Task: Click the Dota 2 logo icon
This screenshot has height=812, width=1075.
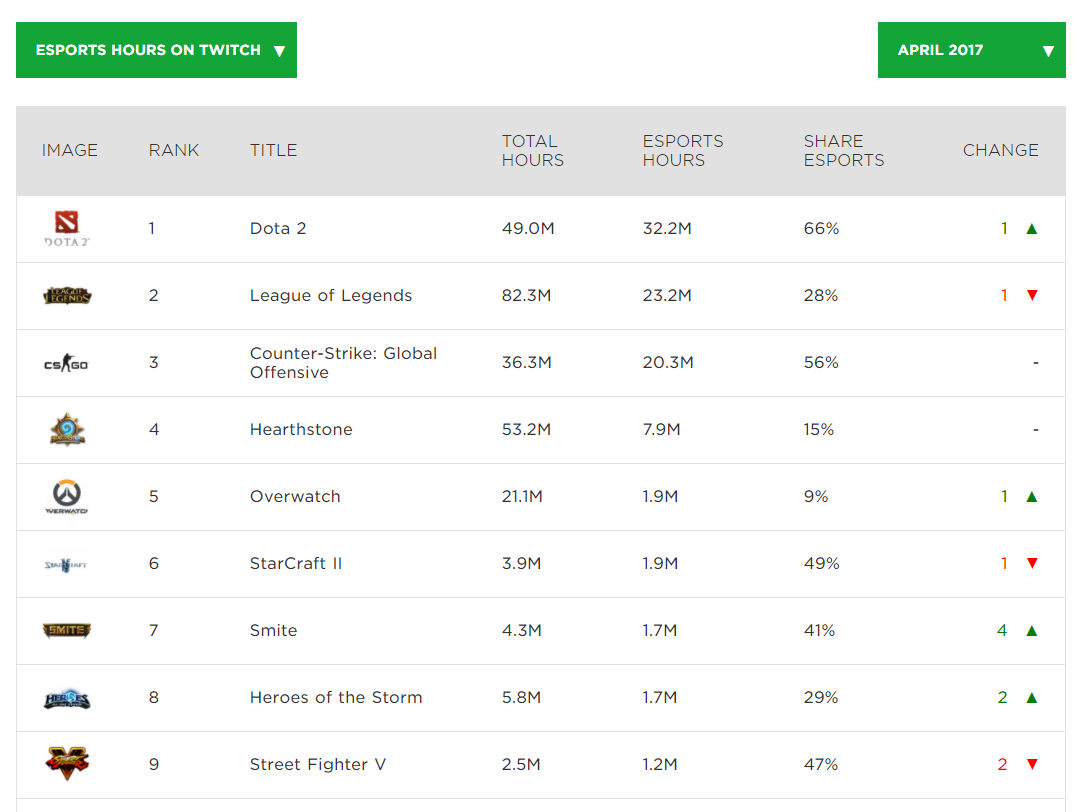Action: tap(67, 229)
